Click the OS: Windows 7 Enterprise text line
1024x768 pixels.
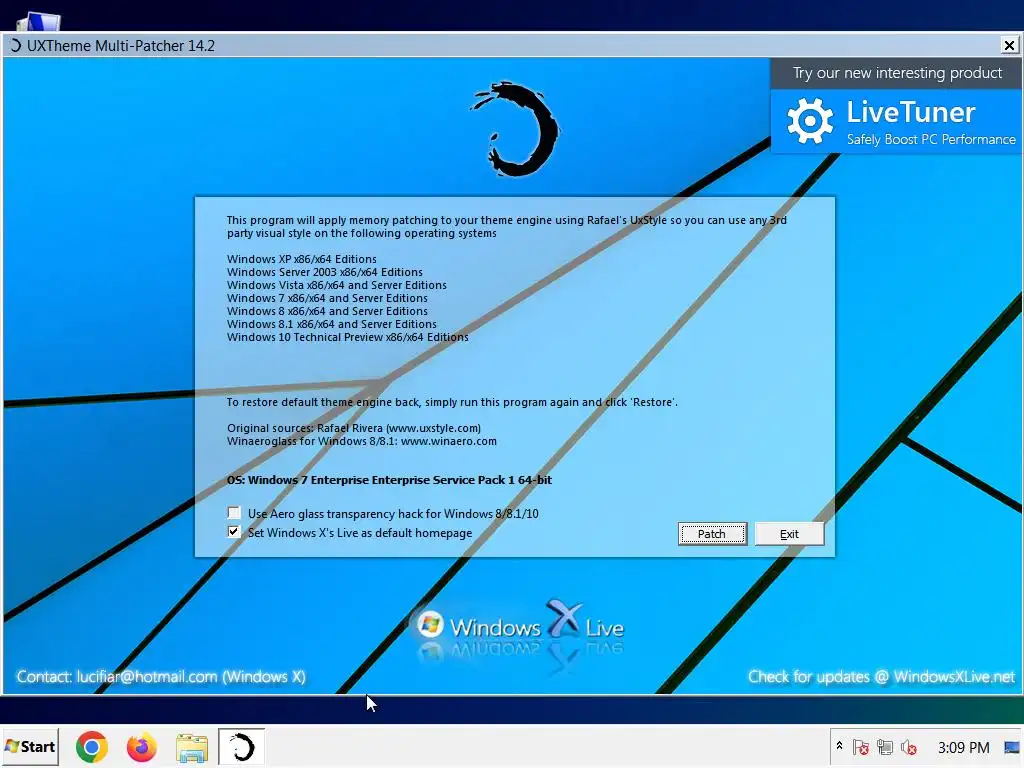[x=389, y=480]
